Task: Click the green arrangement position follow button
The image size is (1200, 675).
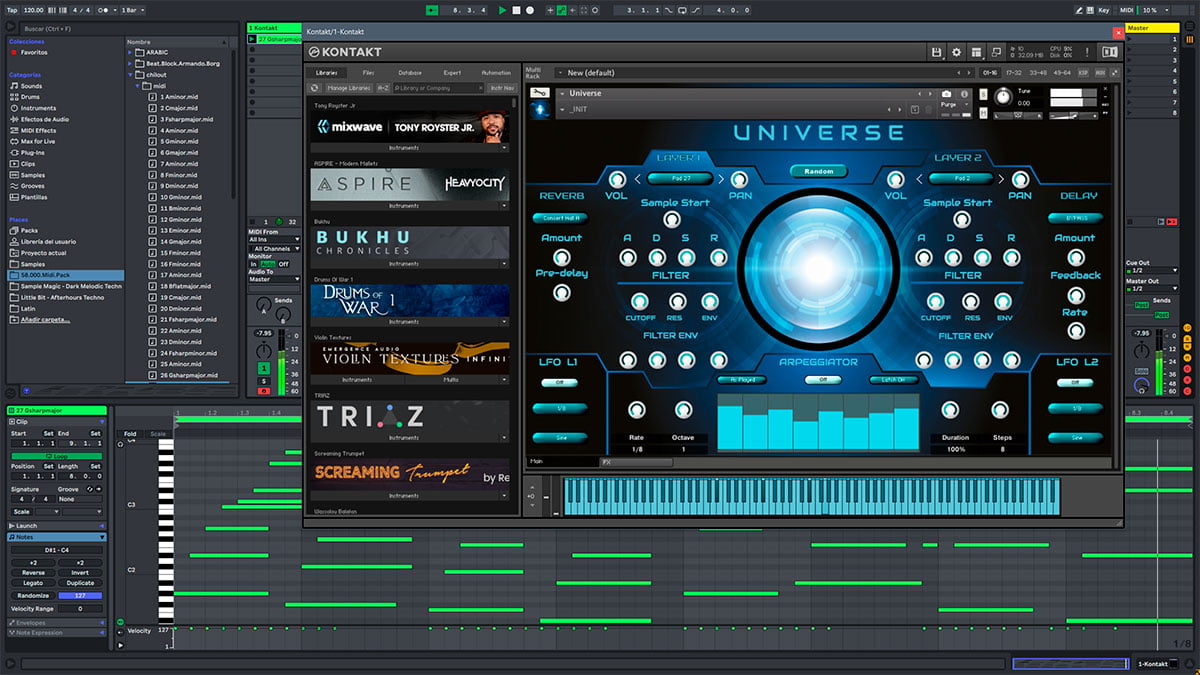Action: (431, 10)
